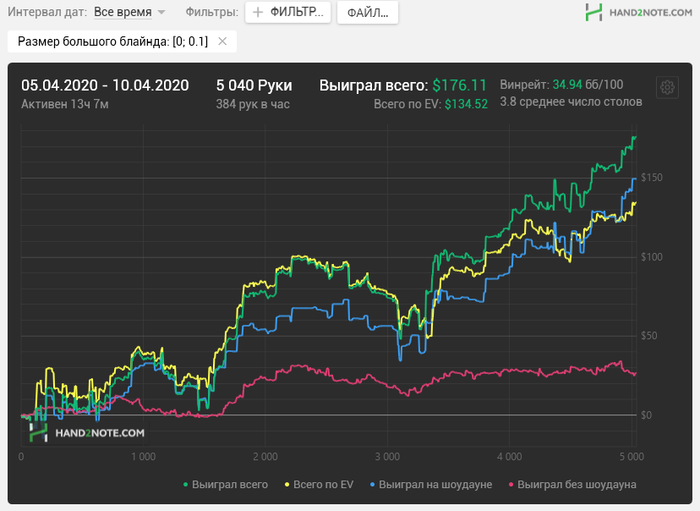This screenshot has height=511, width=700.
Task: Click the date range 05.04.2020 - 10.04.2020
Action: coord(105,85)
